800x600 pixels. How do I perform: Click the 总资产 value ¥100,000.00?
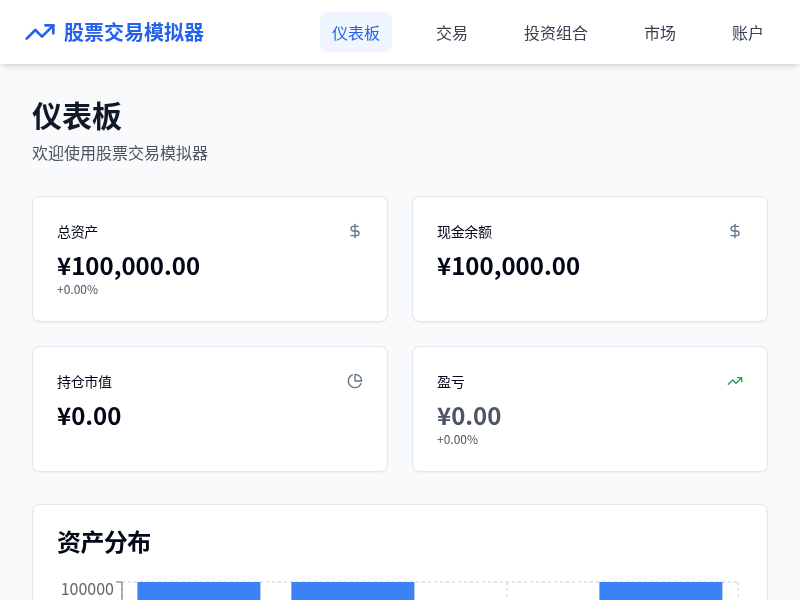(128, 266)
